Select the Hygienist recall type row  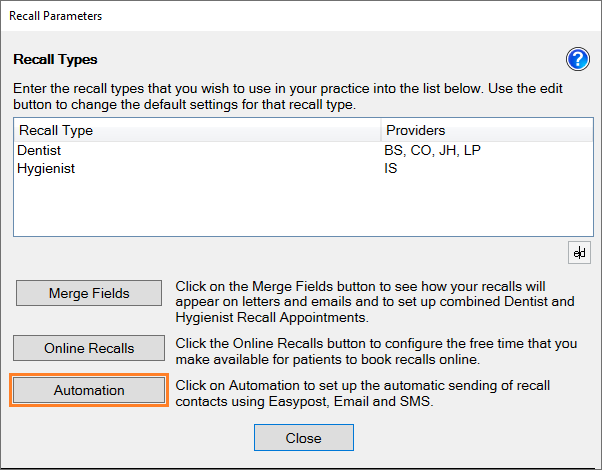[x=303, y=168]
